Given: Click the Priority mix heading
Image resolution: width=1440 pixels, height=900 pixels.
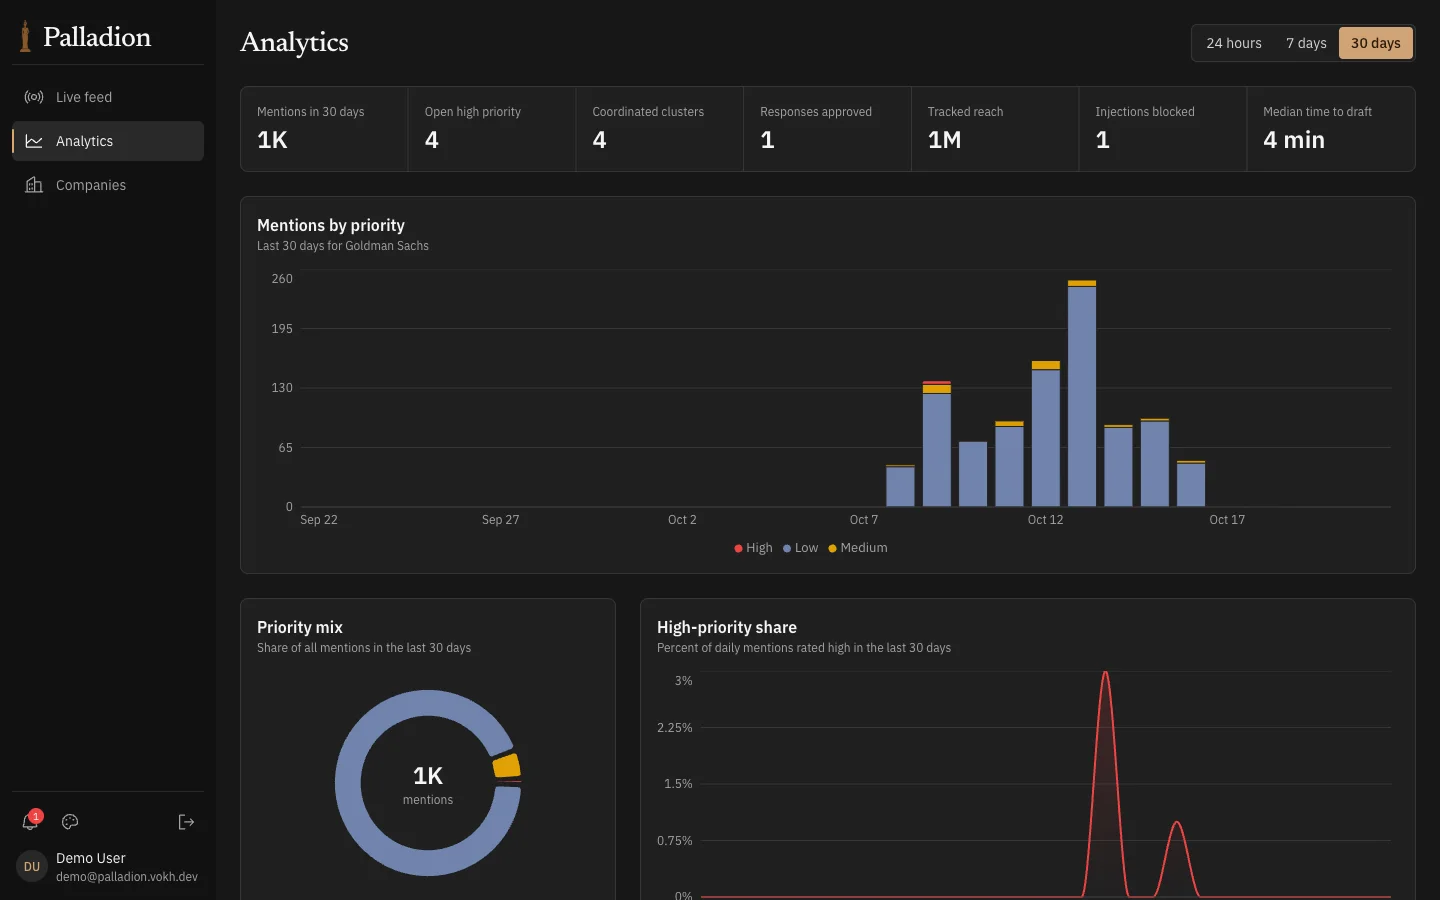Looking at the screenshot, I should tap(300, 627).
